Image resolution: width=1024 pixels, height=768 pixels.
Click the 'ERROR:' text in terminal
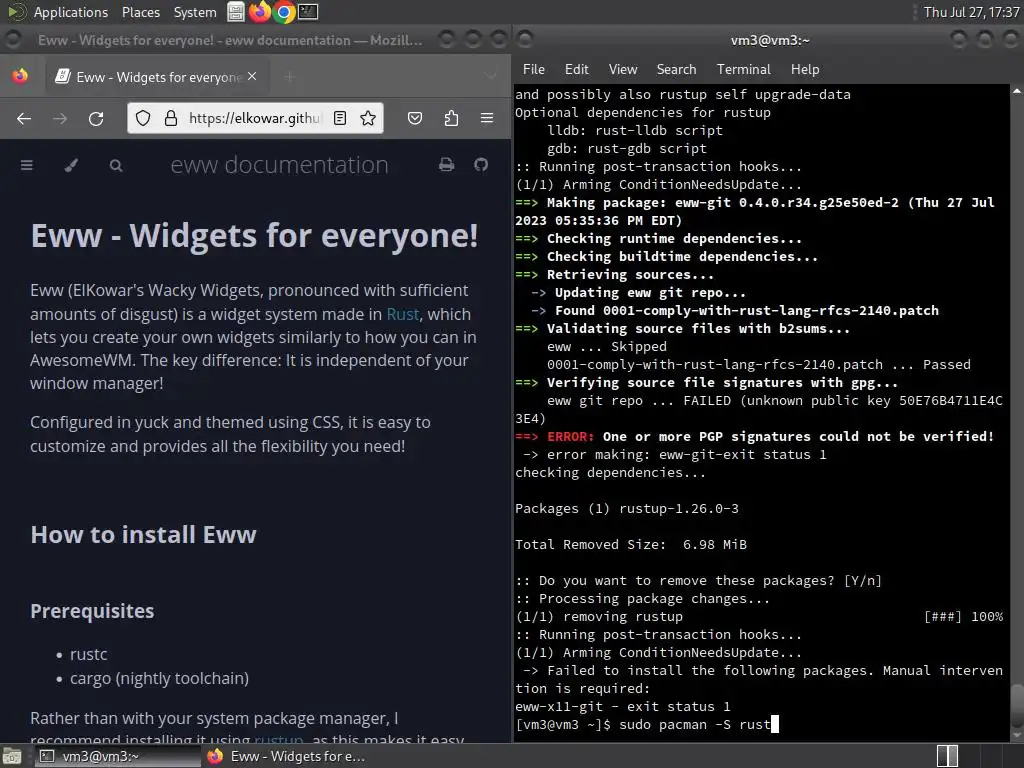[570, 436]
